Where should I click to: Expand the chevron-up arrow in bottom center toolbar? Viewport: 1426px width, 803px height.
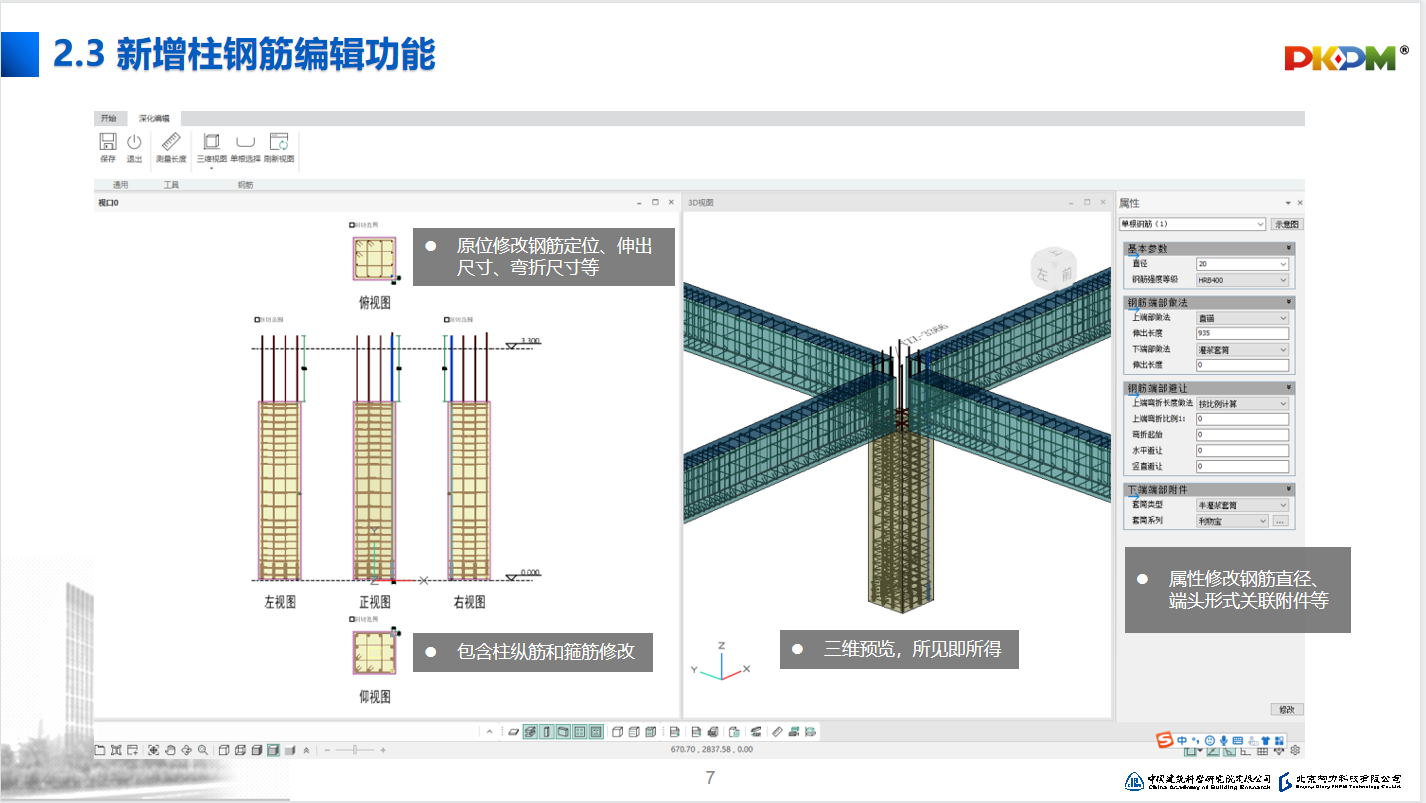489,732
